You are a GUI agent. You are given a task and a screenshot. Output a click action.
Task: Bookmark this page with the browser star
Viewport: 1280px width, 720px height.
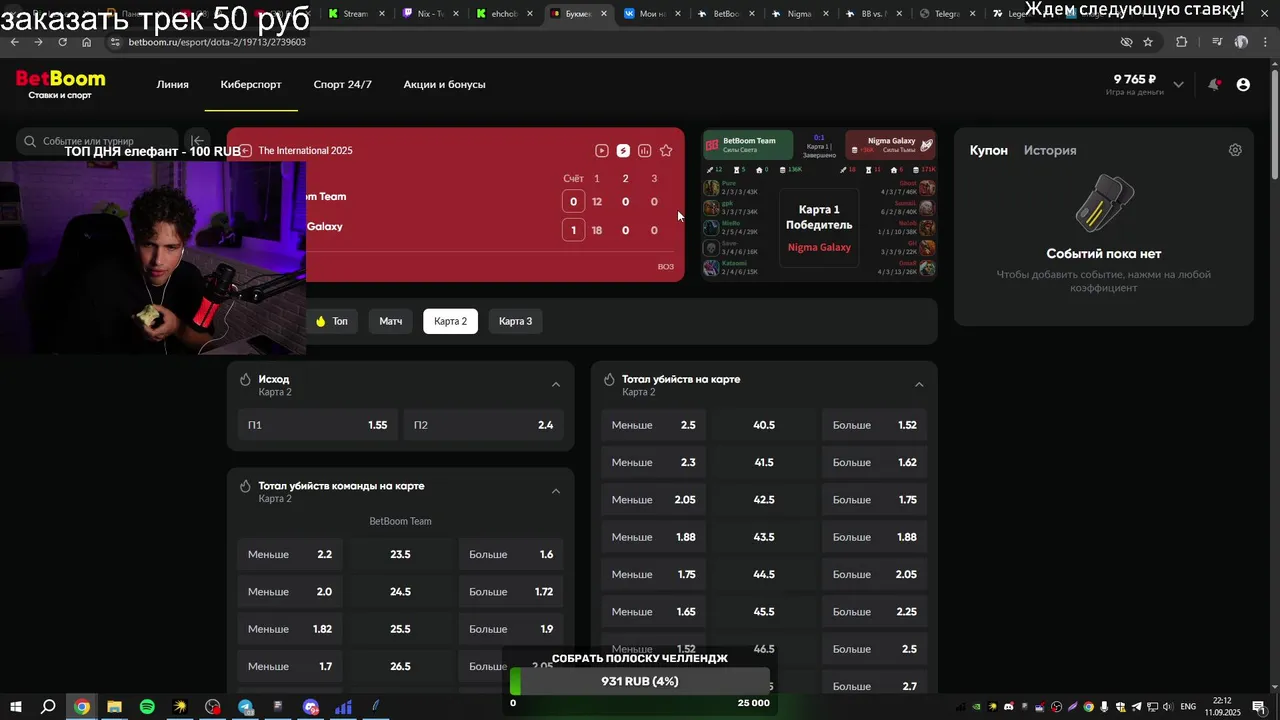click(x=1148, y=42)
